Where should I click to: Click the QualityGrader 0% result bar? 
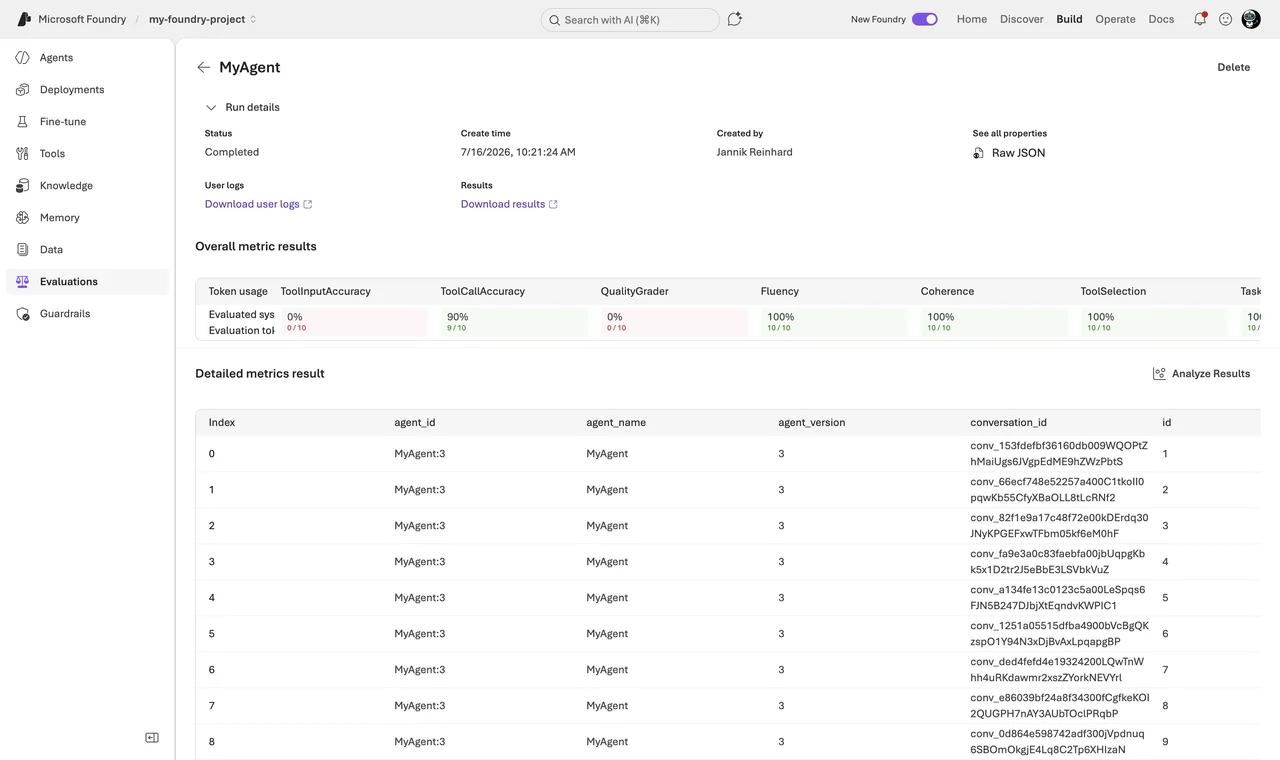(674, 322)
